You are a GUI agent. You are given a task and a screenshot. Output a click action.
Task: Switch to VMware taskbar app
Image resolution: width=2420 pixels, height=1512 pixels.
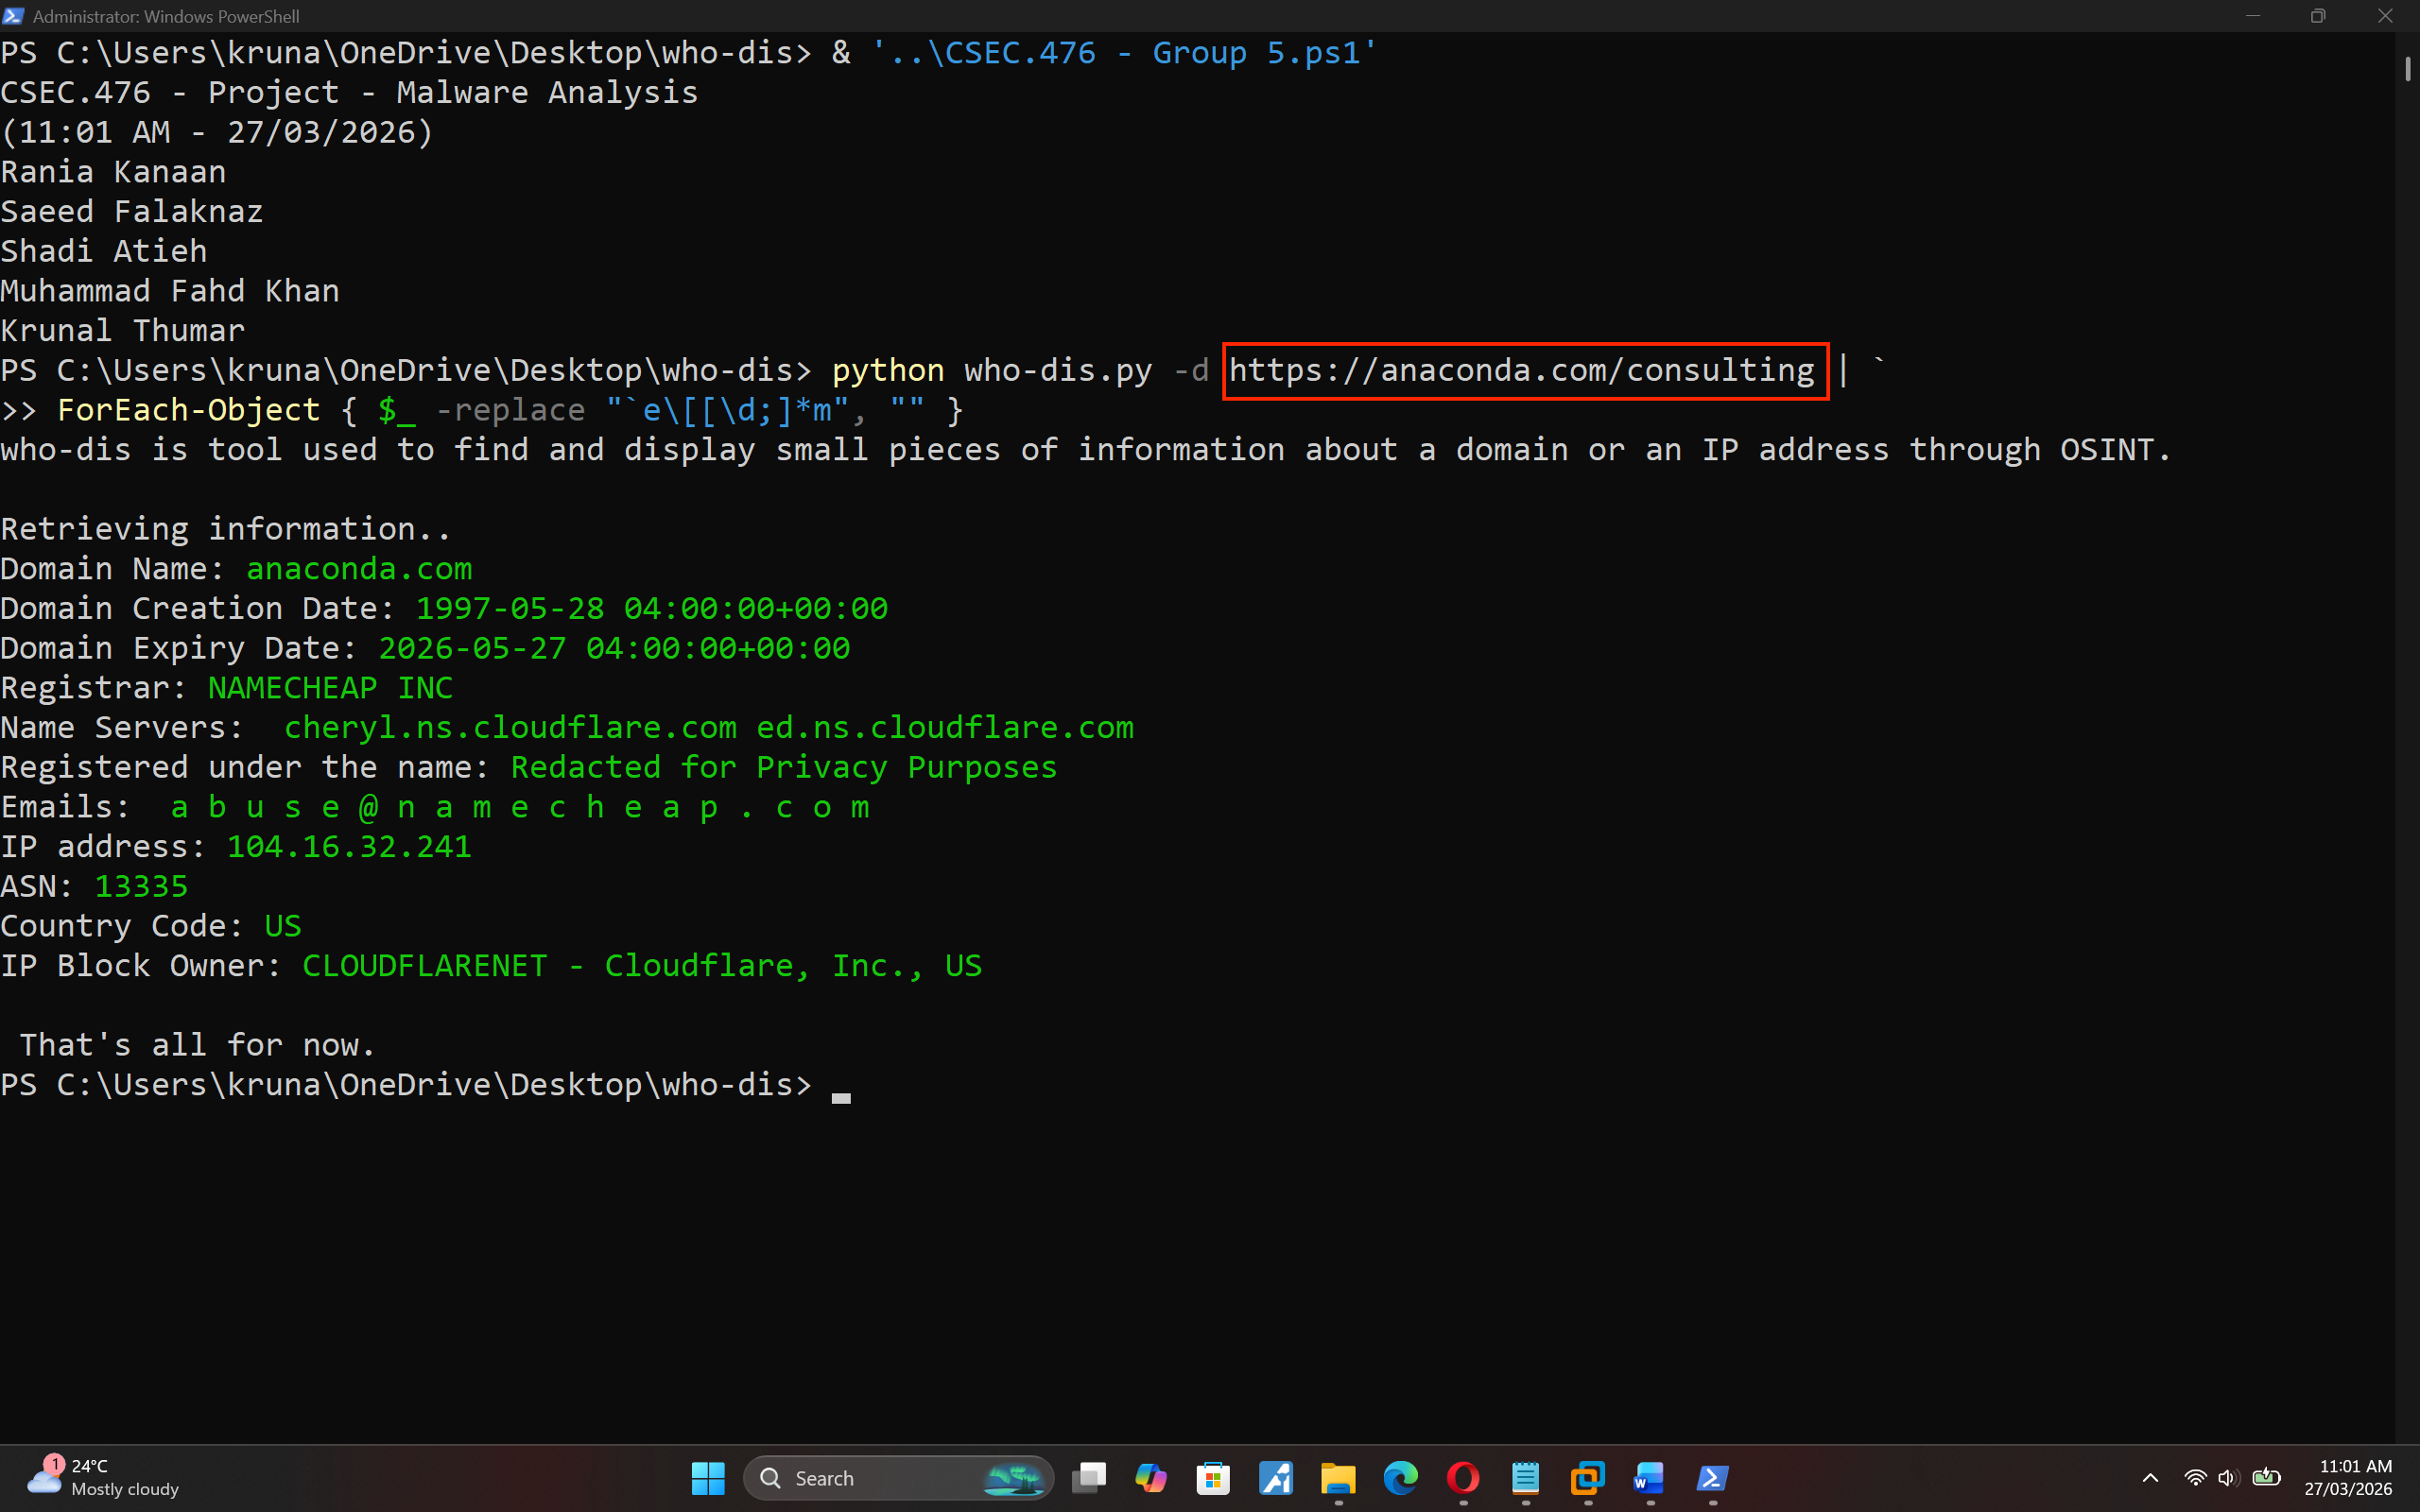coord(1588,1477)
